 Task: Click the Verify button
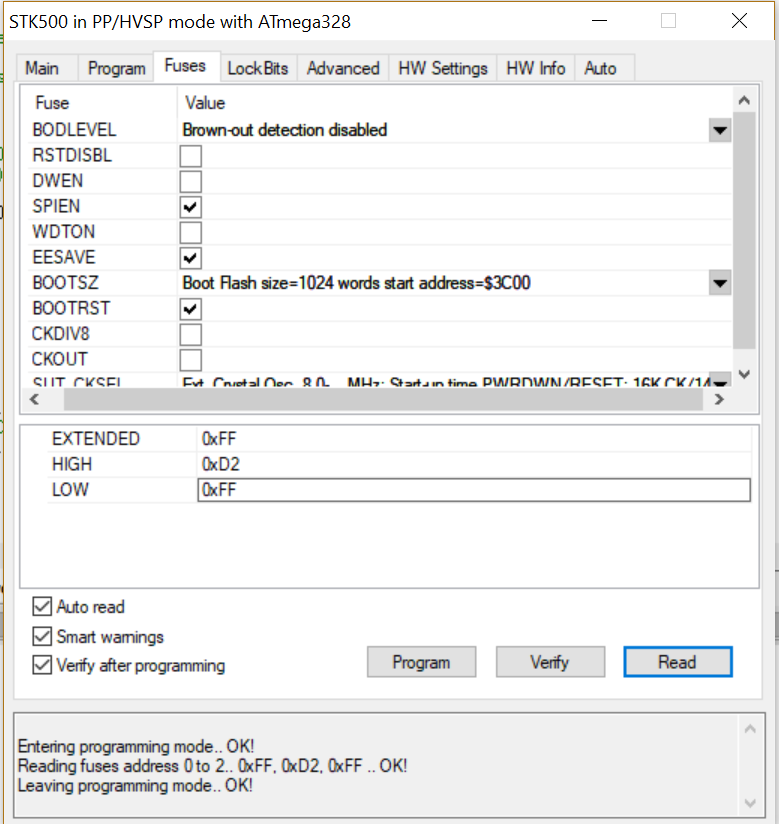tap(550, 662)
